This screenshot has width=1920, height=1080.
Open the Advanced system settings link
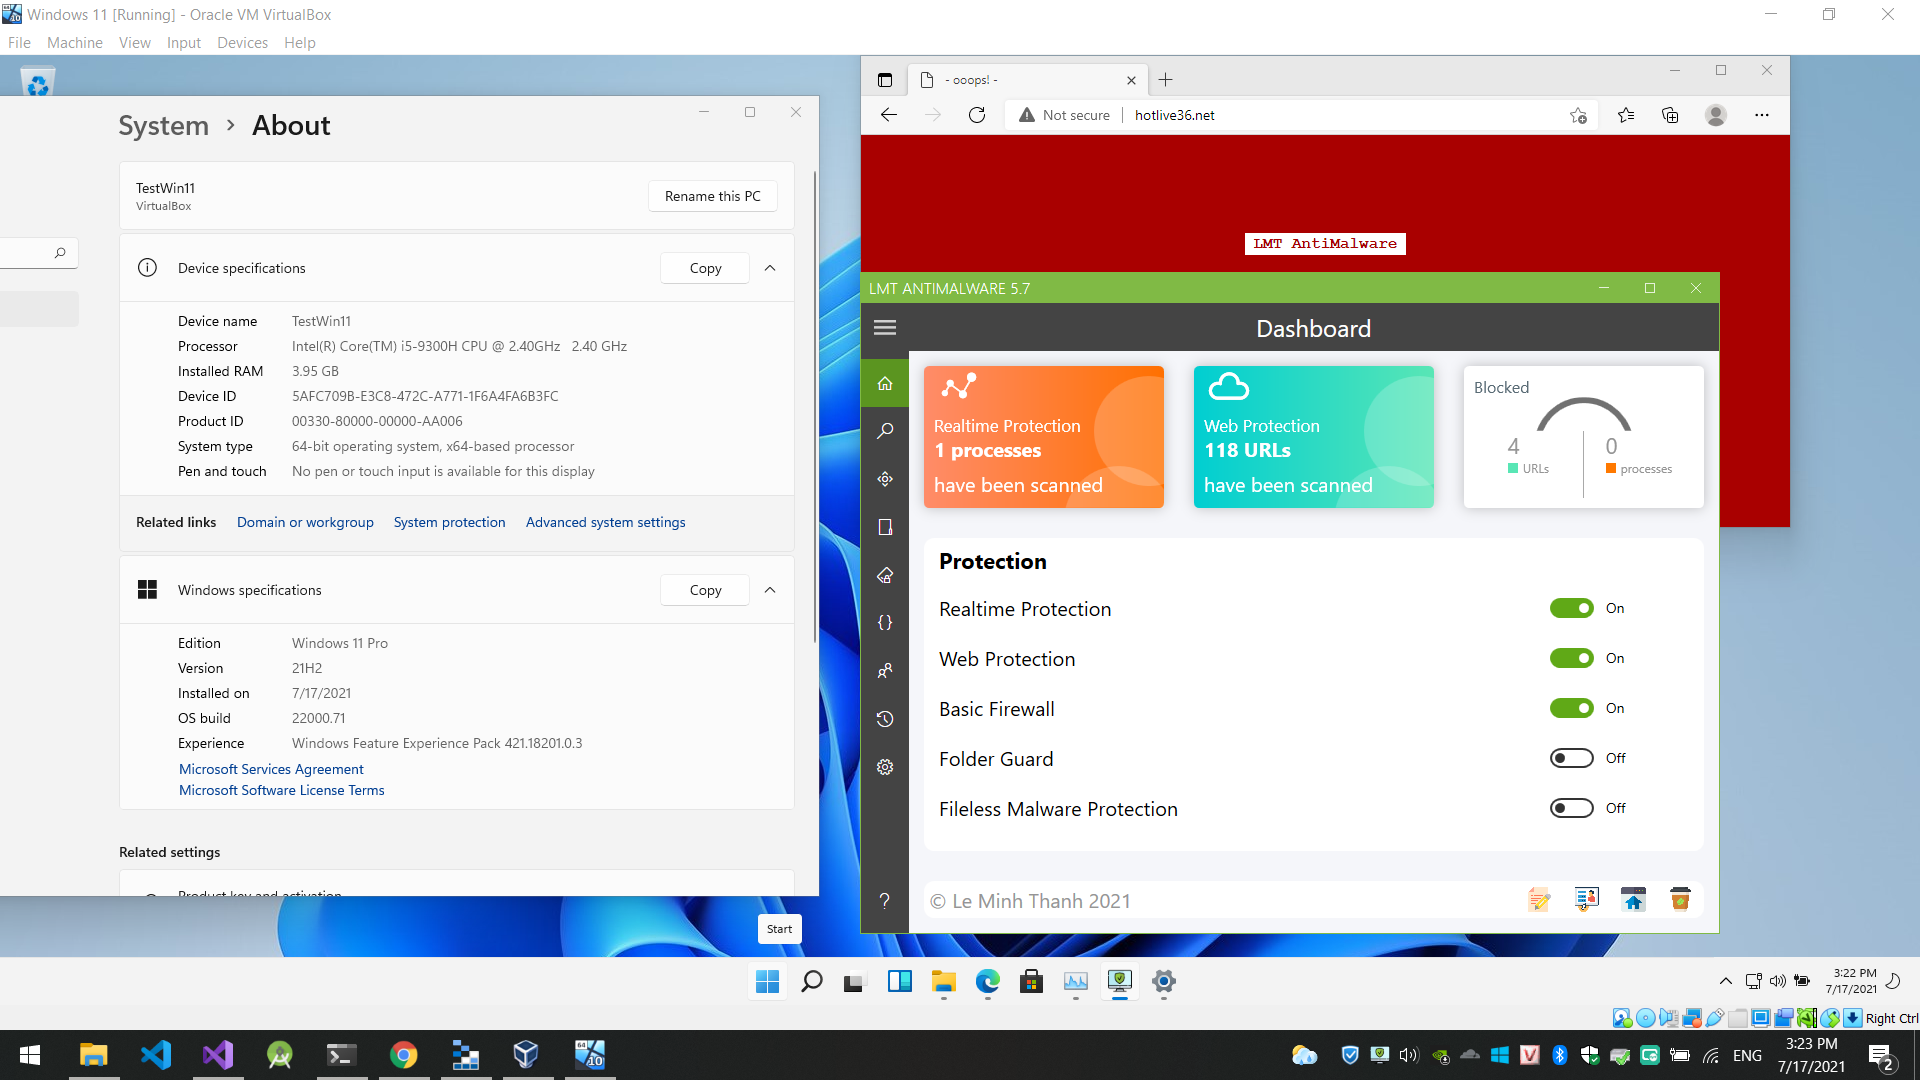pos(605,522)
